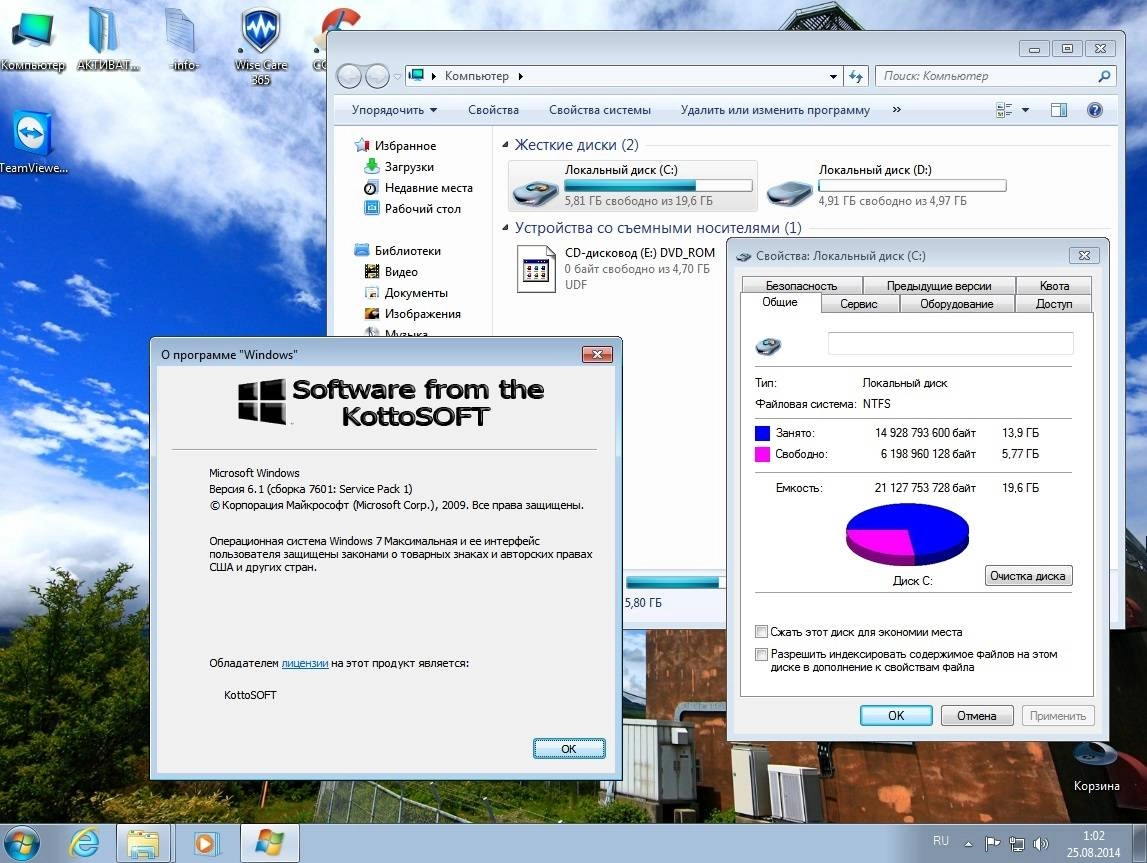Select Загрузки in navigation pane
This screenshot has height=863, width=1147.
(399, 167)
